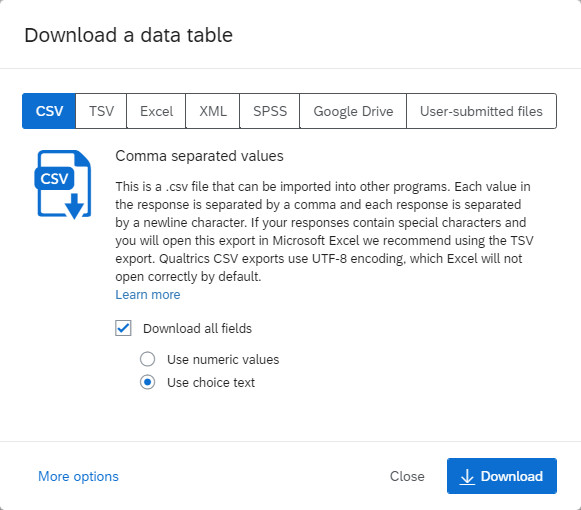The height and width of the screenshot is (510, 581).
Task: Uncheck the Download all fields checkbox
Action: (123, 328)
